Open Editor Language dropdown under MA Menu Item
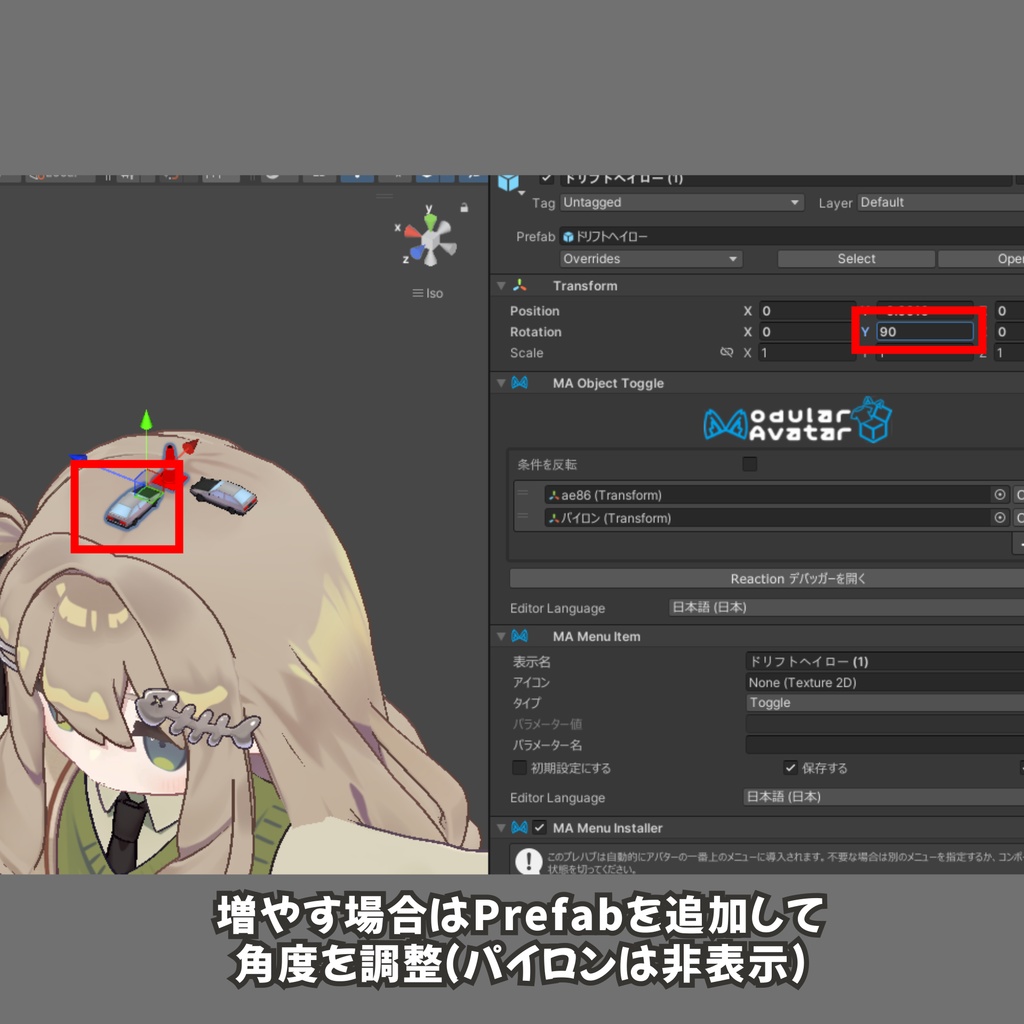 point(884,797)
